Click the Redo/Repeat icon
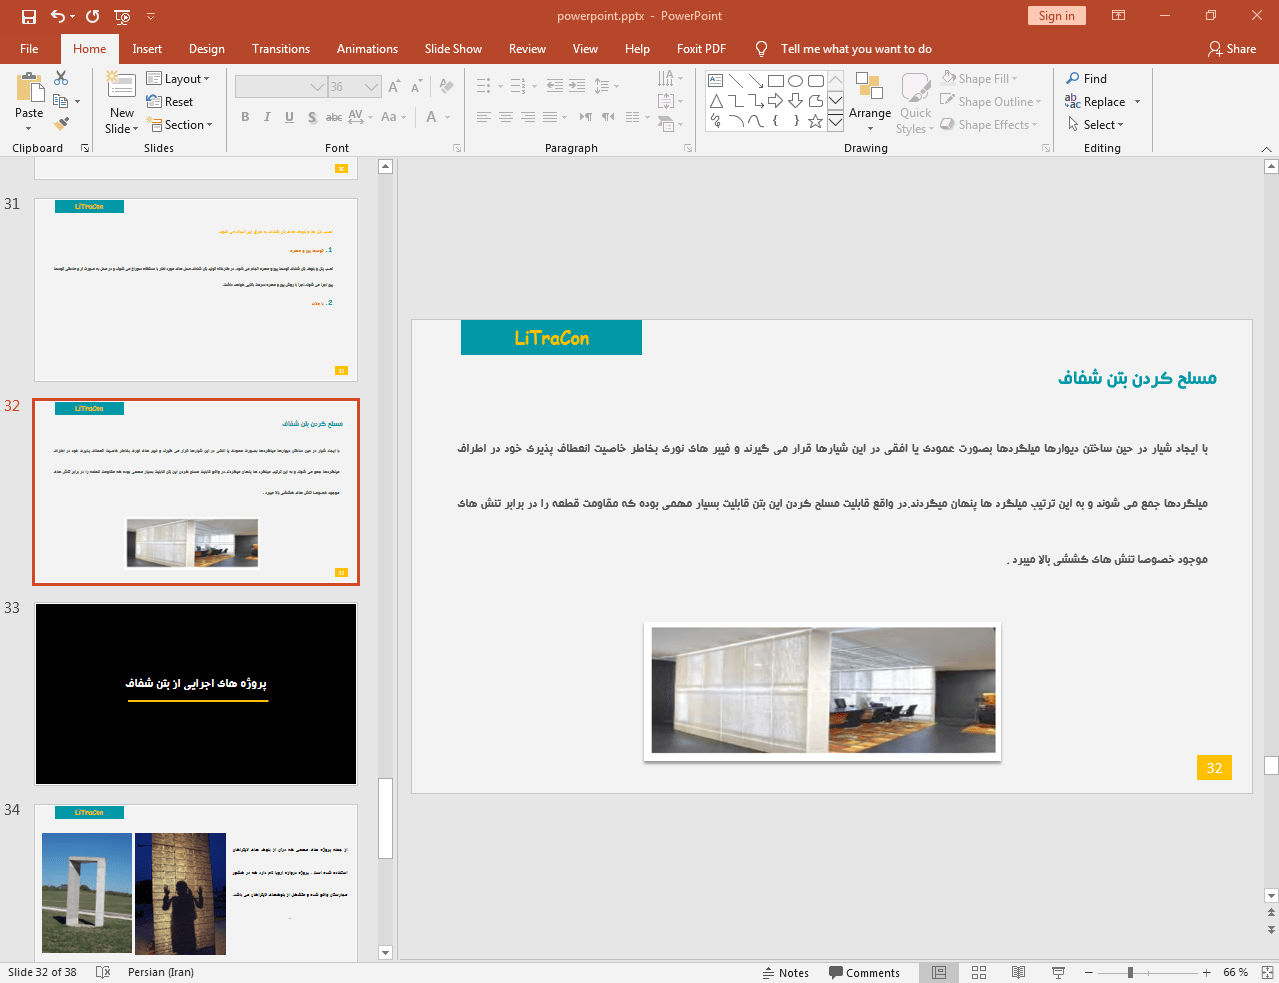This screenshot has height=983, width=1279. click(93, 16)
